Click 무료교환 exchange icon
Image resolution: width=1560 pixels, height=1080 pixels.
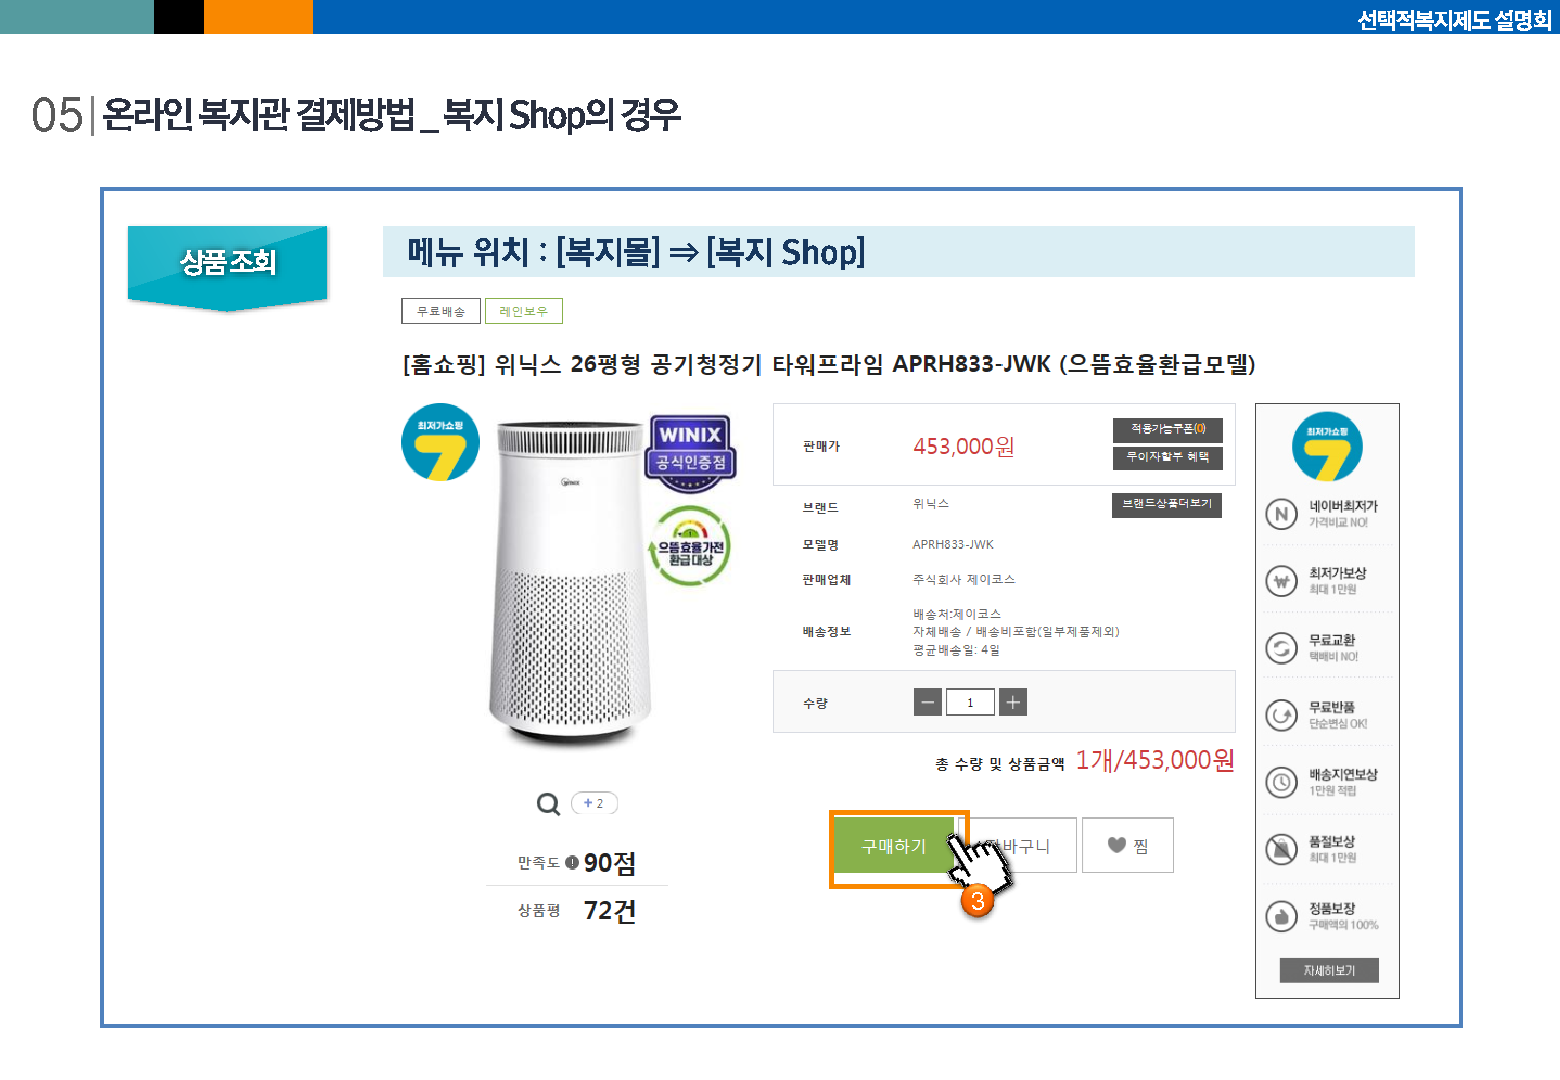[x=1281, y=648]
